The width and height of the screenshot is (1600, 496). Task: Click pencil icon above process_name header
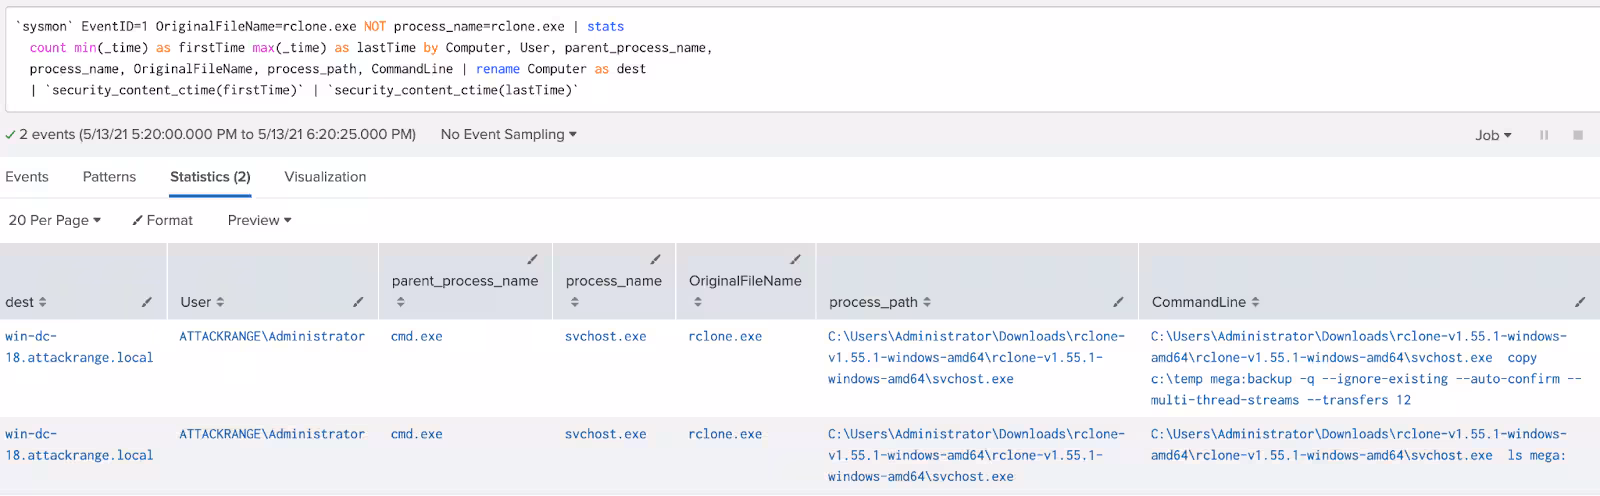tap(656, 259)
